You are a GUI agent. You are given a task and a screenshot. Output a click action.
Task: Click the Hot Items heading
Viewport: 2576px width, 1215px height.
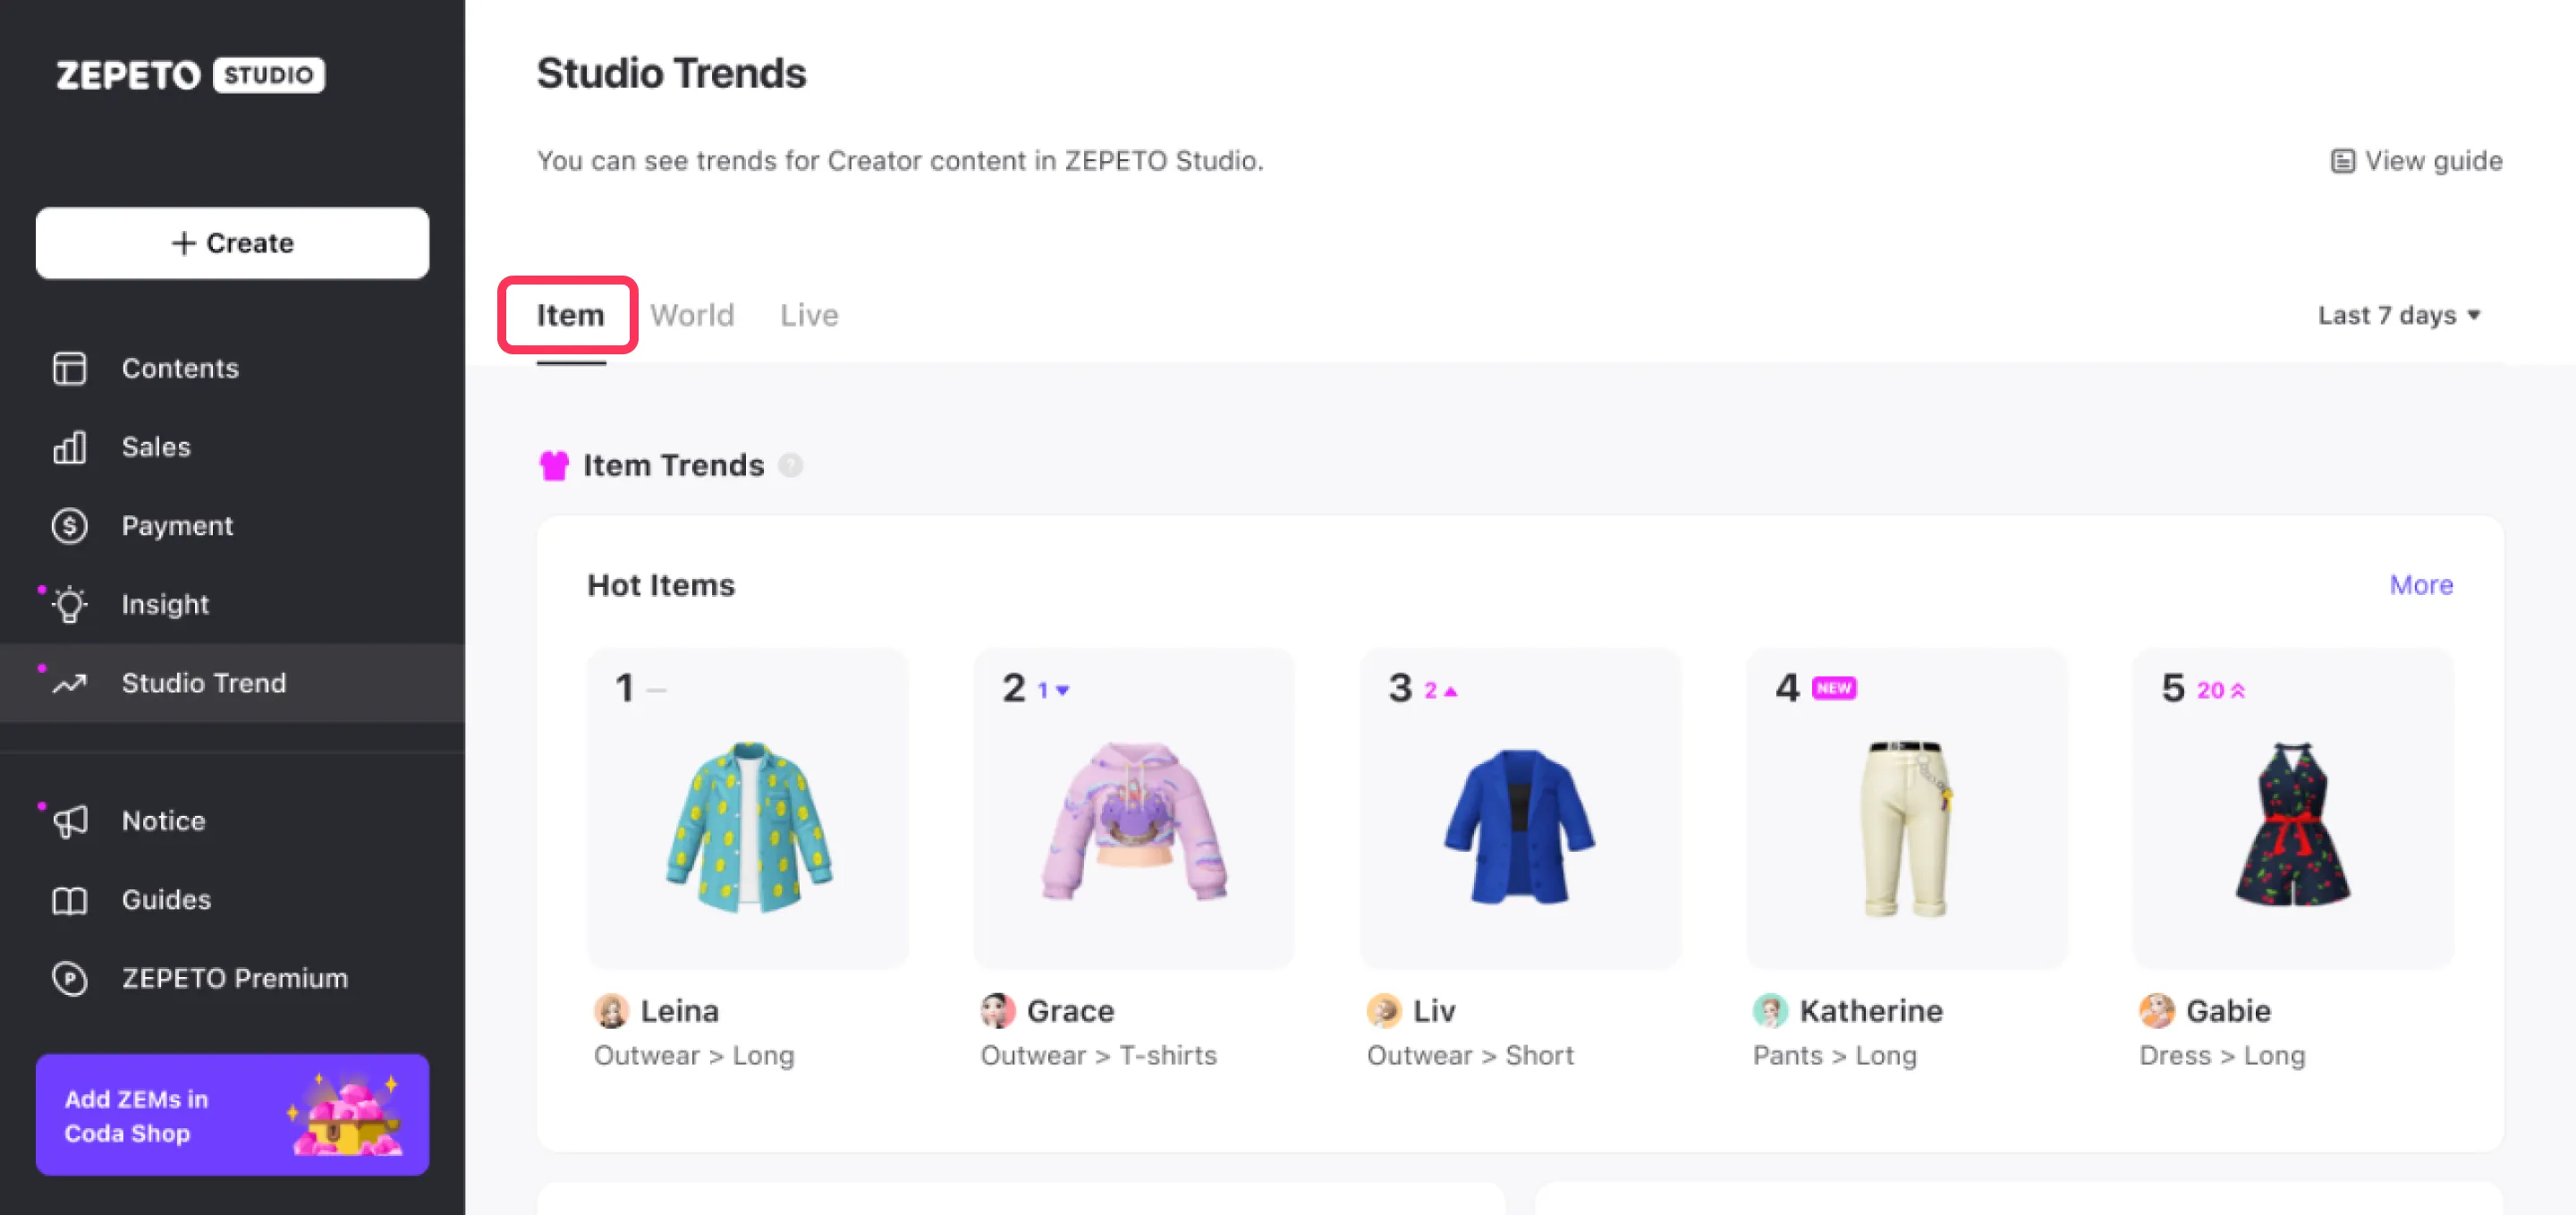[x=661, y=585]
